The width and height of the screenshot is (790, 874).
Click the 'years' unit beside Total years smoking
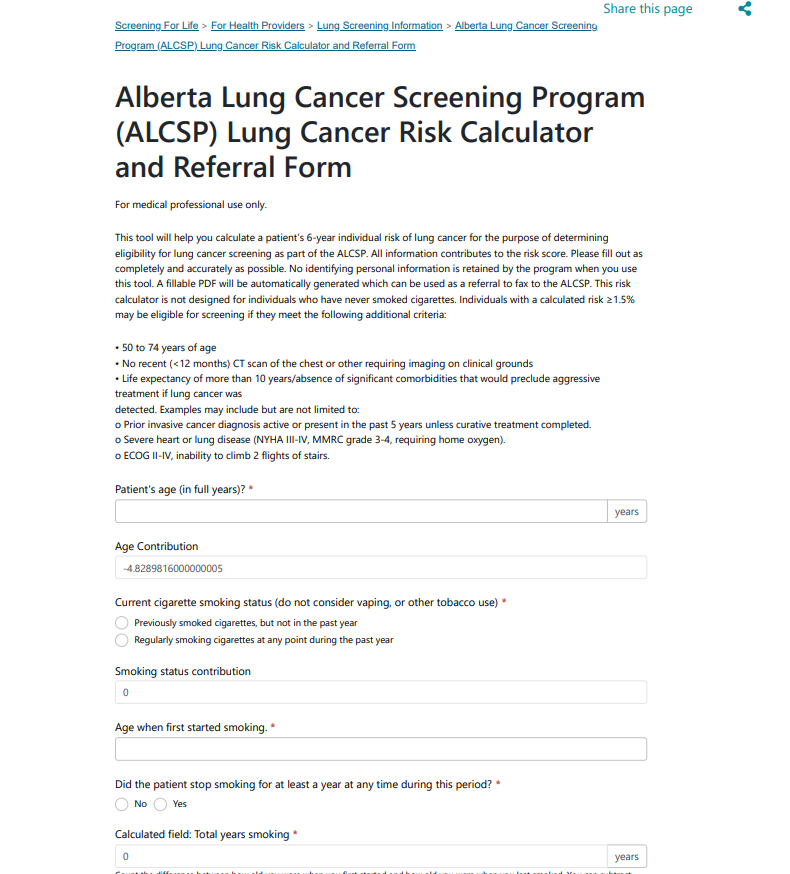tap(627, 857)
